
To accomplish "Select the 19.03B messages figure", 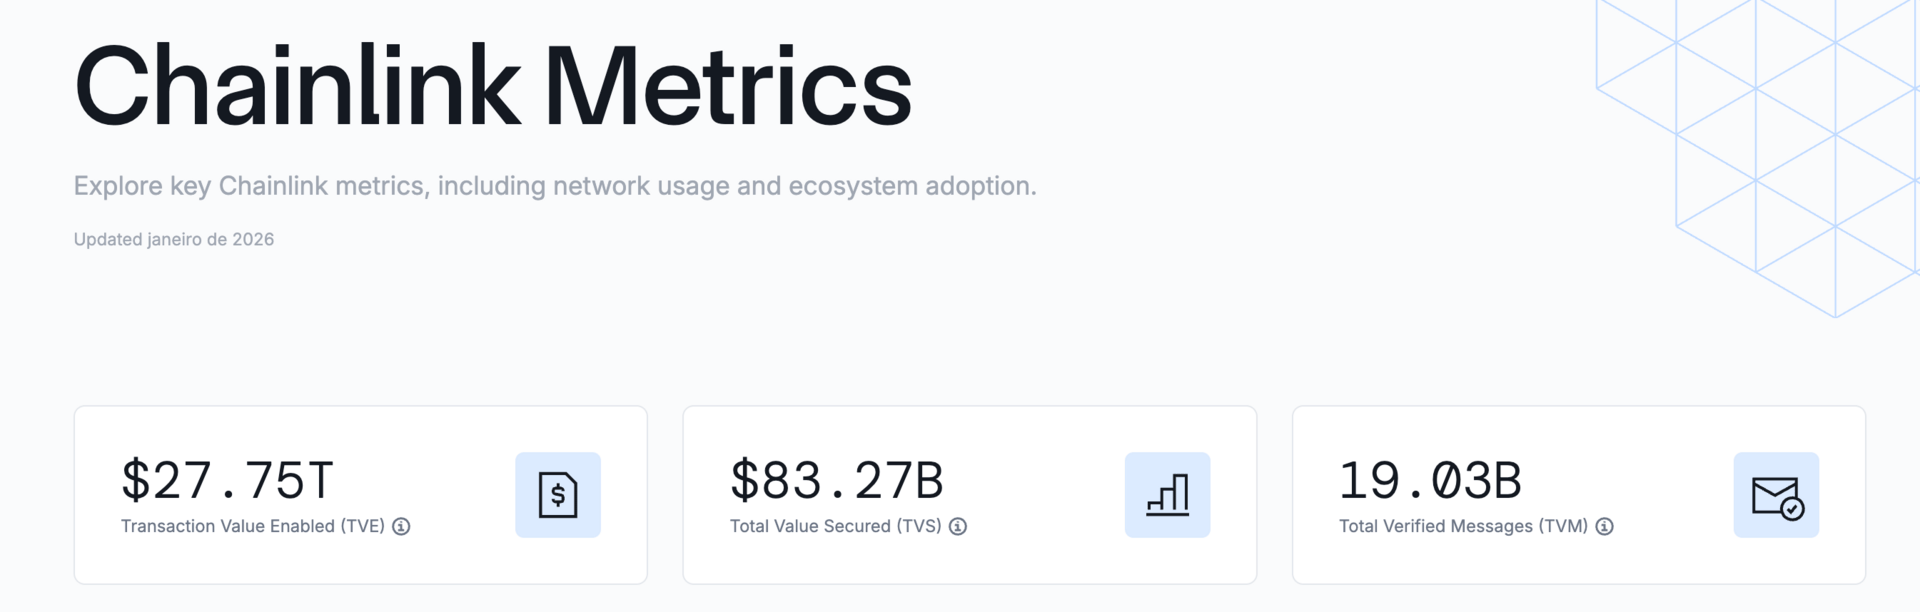I will point(1430,480).
